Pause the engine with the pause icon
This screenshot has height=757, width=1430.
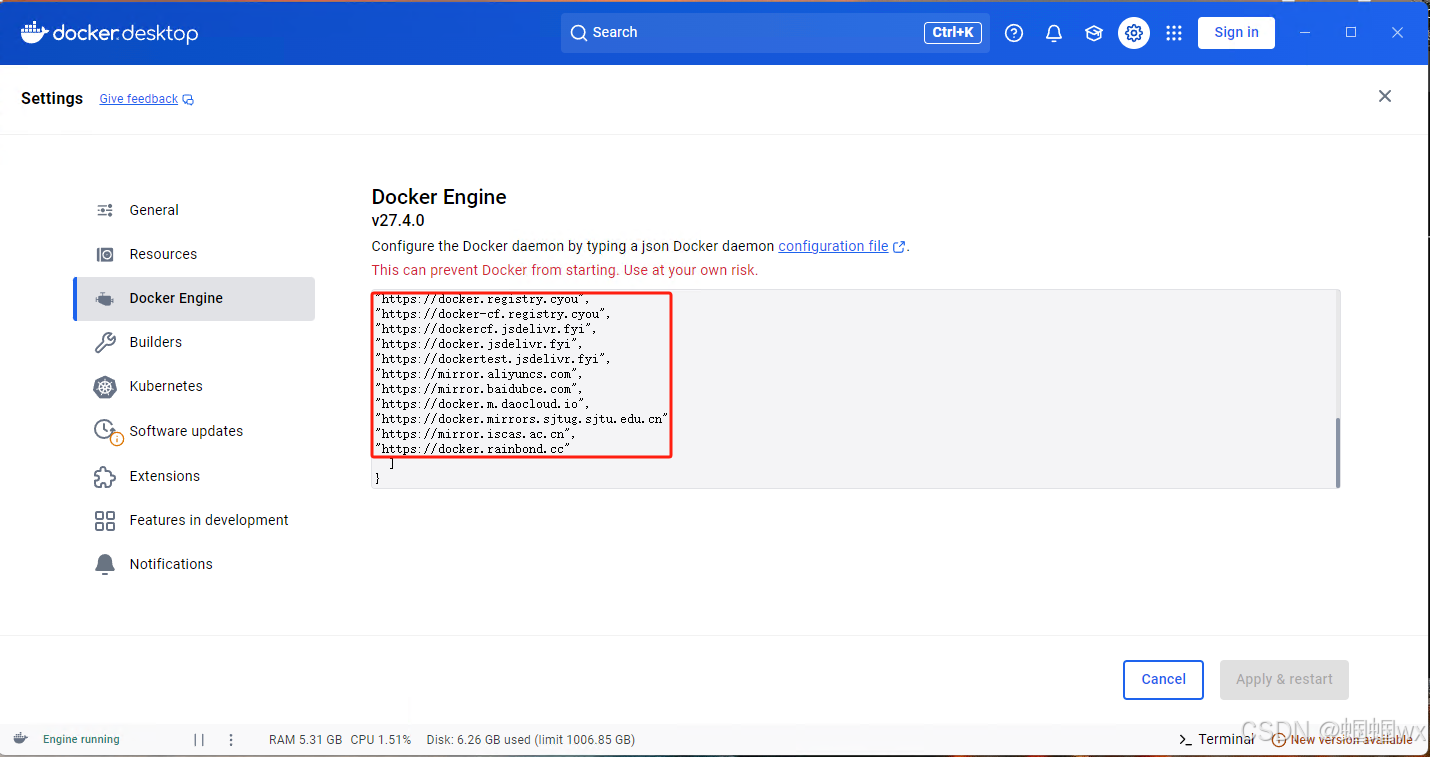(x=199, y=740)
